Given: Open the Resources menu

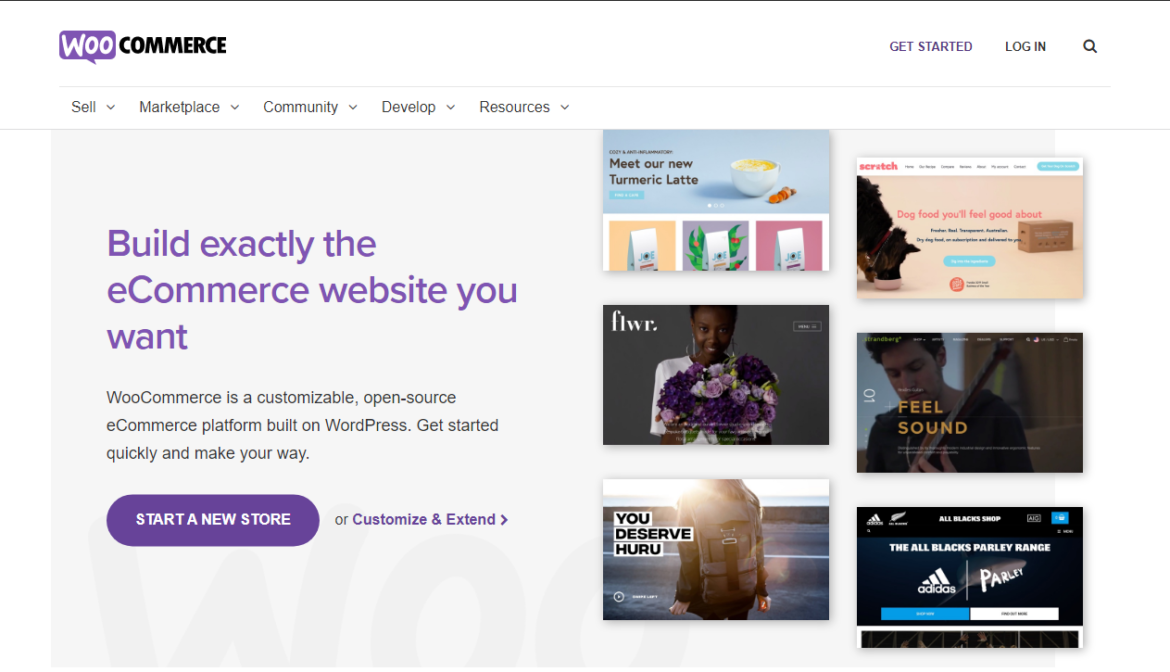Looking at the screenshot, I should click(x=524, y=107).
